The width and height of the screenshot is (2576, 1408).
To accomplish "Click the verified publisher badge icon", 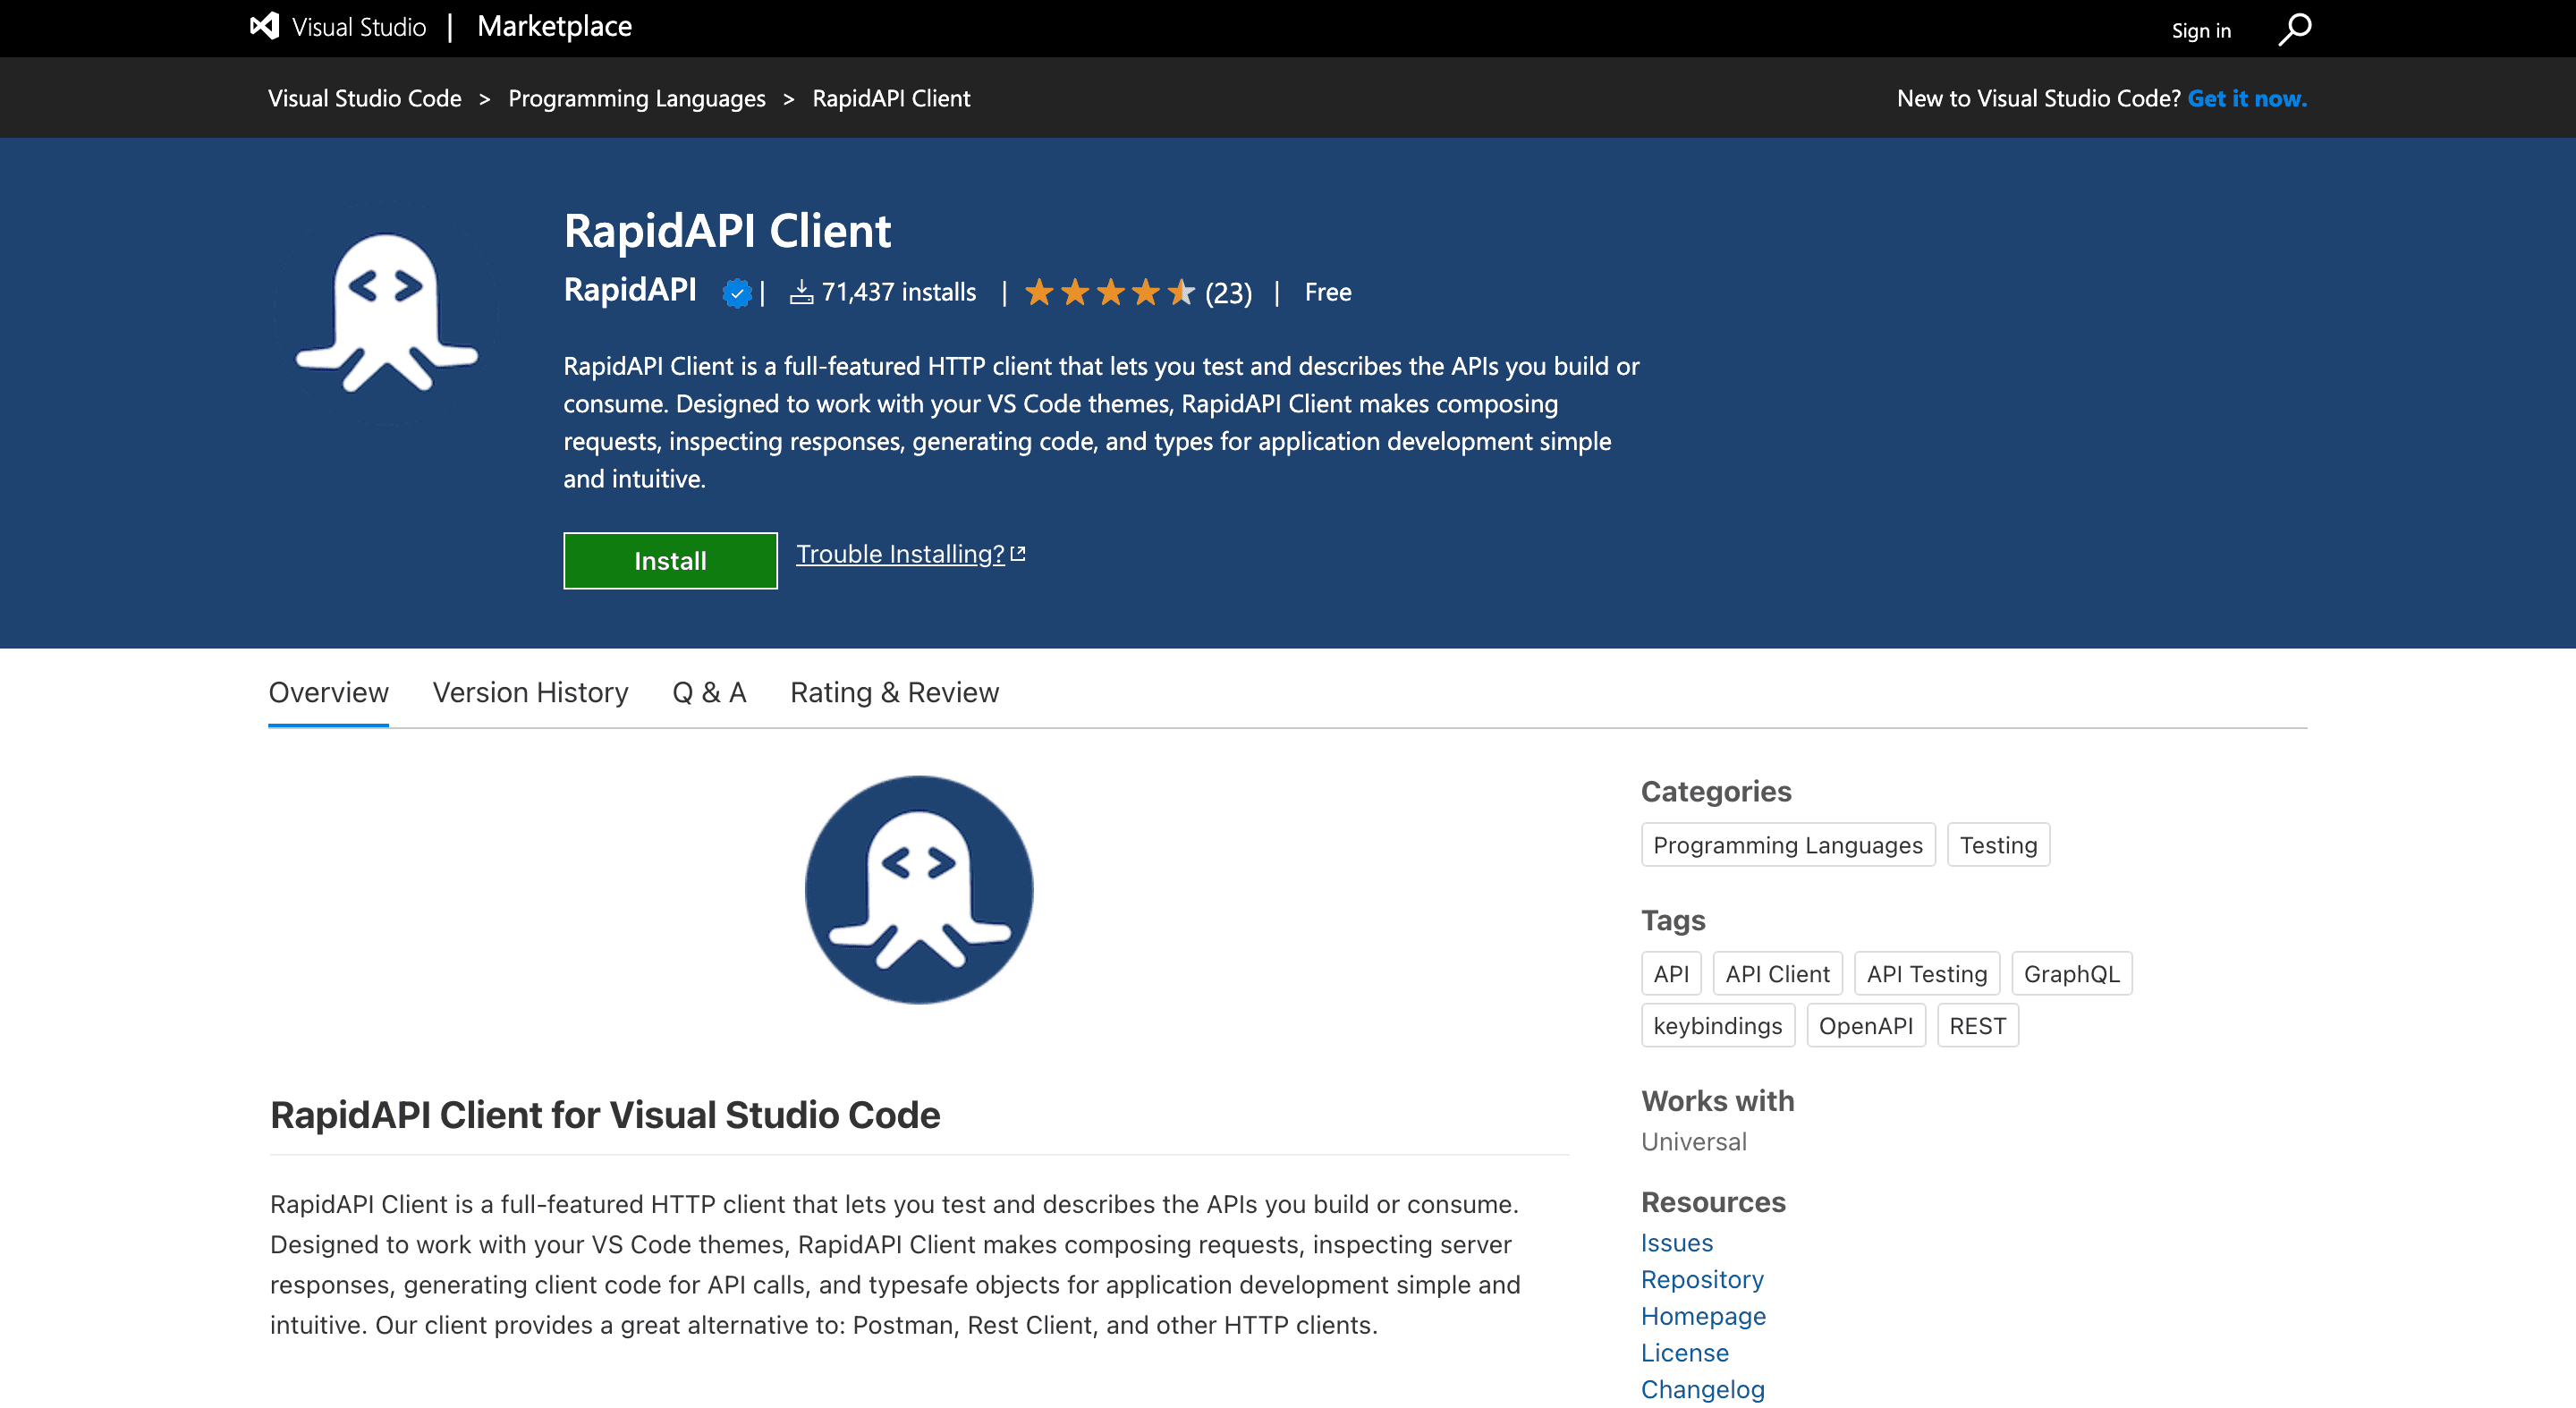I will (x=737, y=293).
